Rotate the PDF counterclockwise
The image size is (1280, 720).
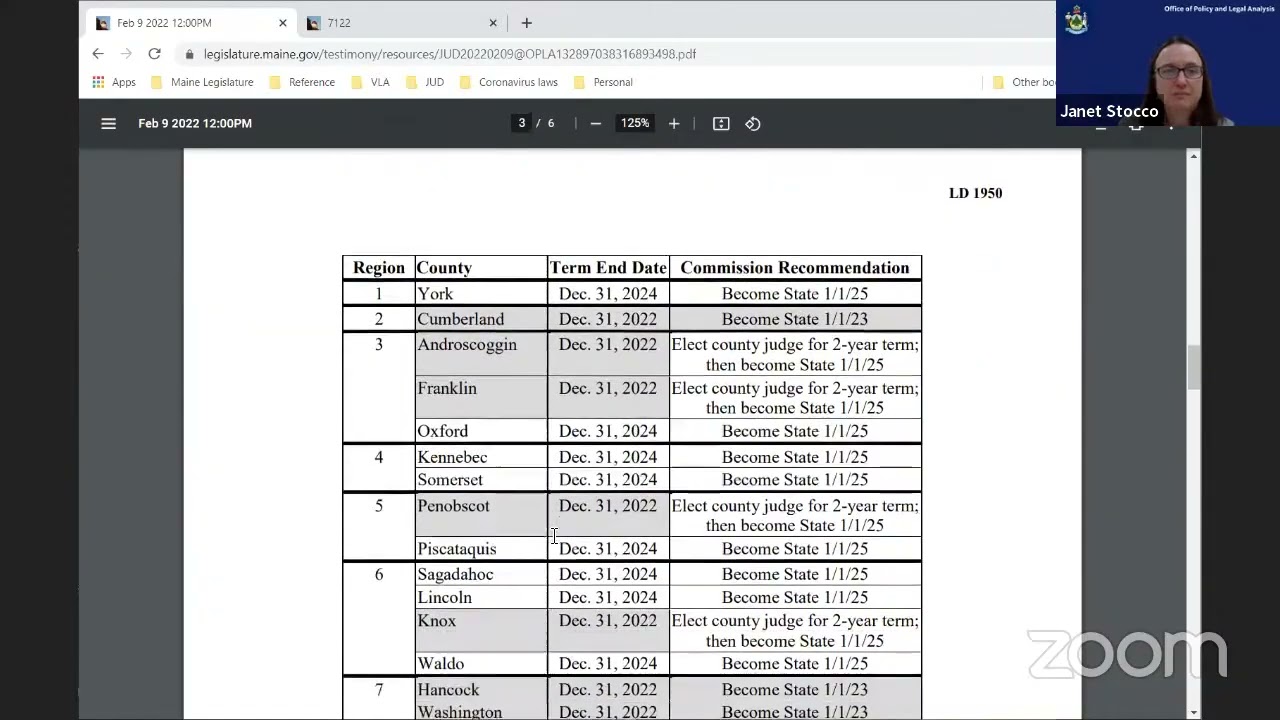tap(753, 123)
